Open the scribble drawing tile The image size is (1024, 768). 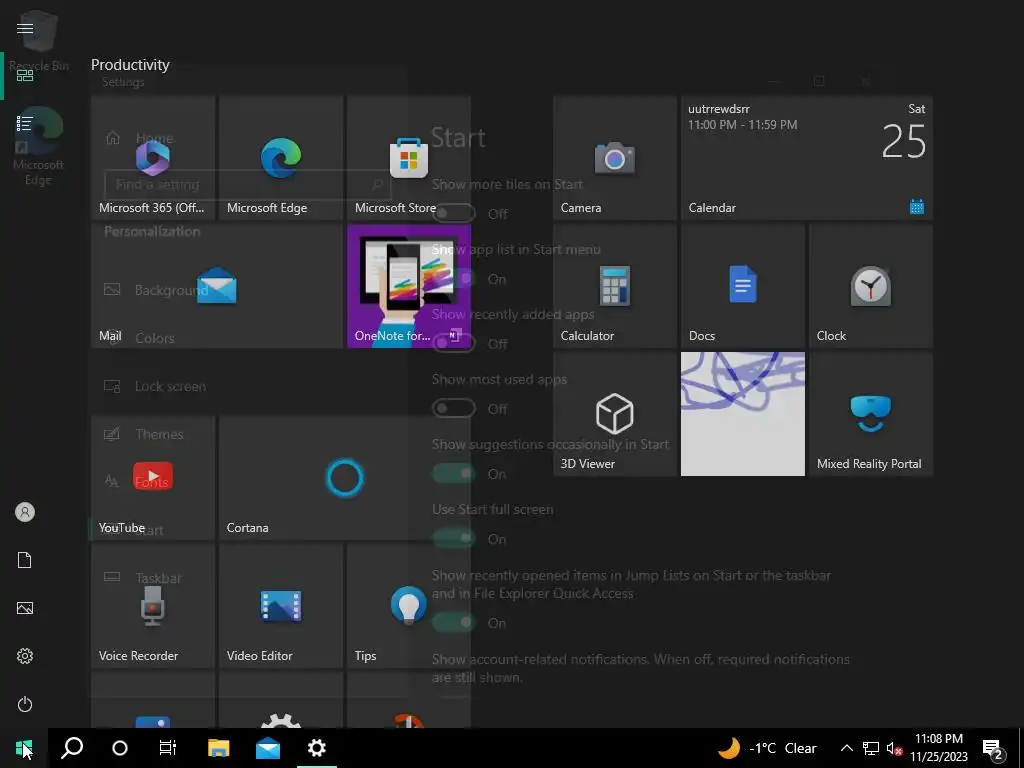pos(743,413)
